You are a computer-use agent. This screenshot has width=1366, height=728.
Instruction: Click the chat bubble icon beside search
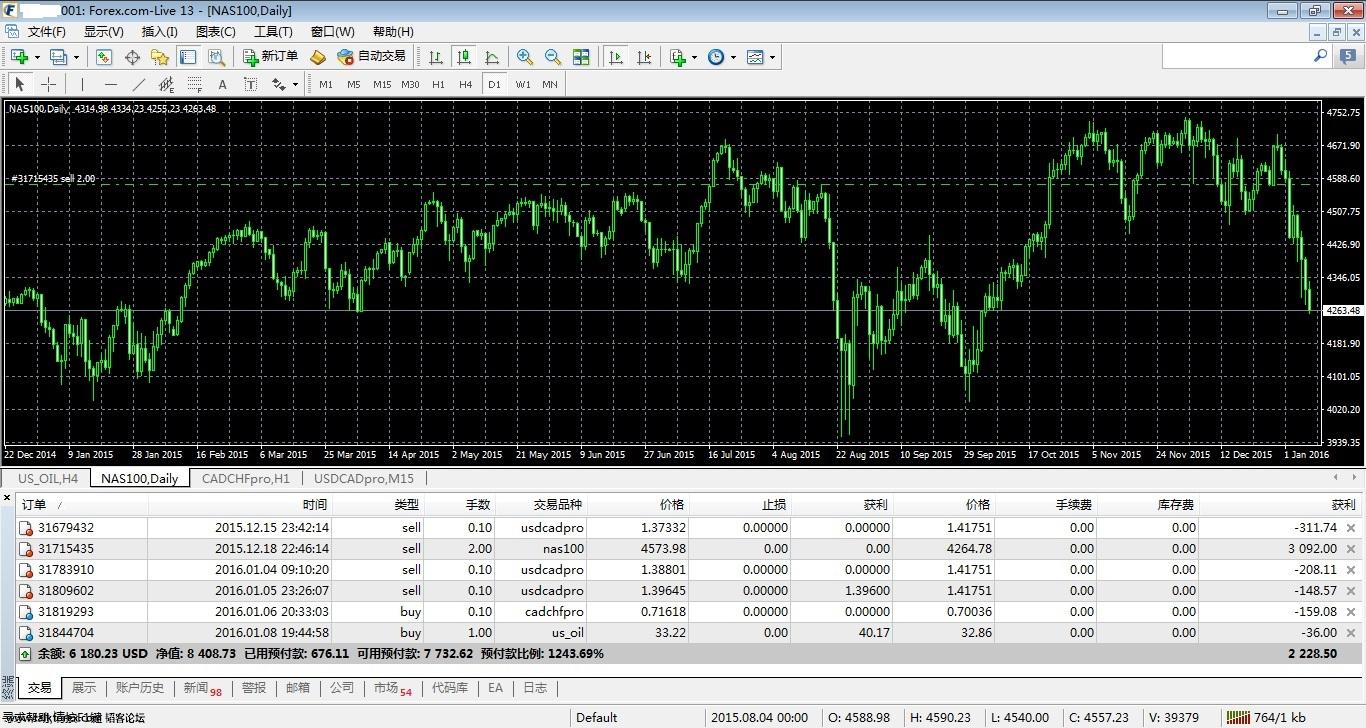point(1348,57)
